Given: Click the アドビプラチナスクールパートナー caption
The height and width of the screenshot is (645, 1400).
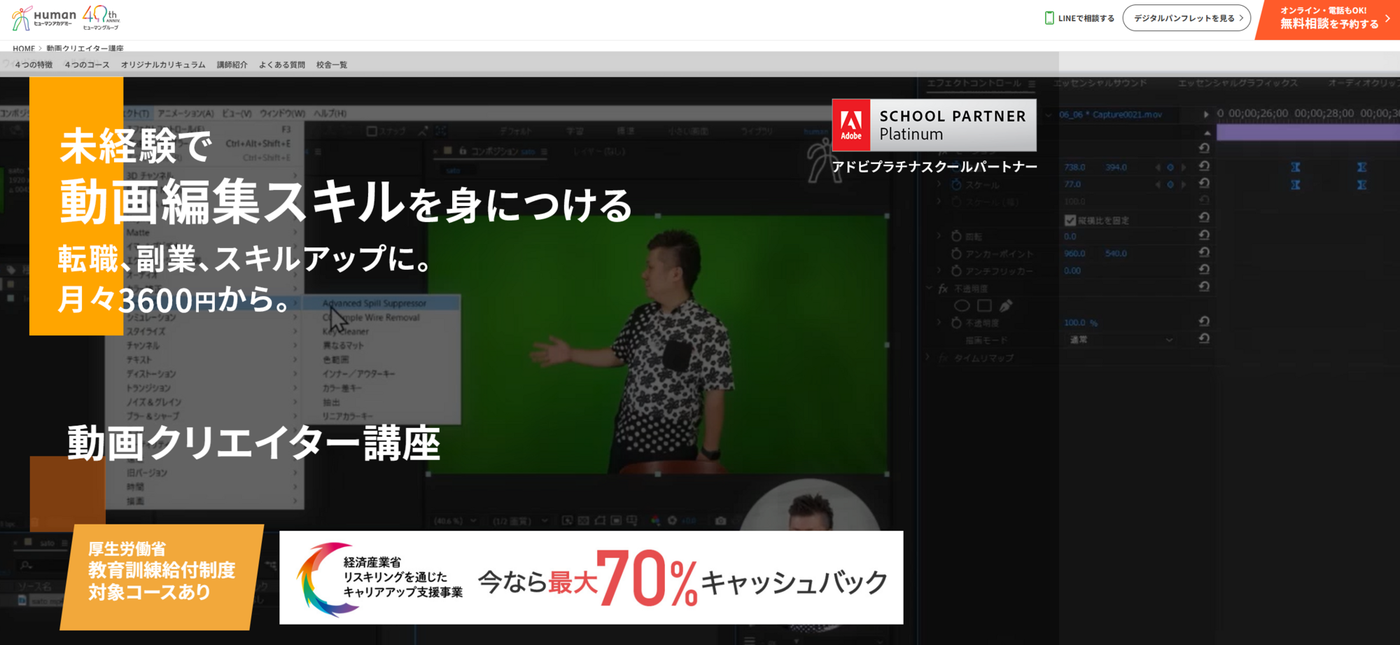Looking at the screenshot, I should (934, 166).
